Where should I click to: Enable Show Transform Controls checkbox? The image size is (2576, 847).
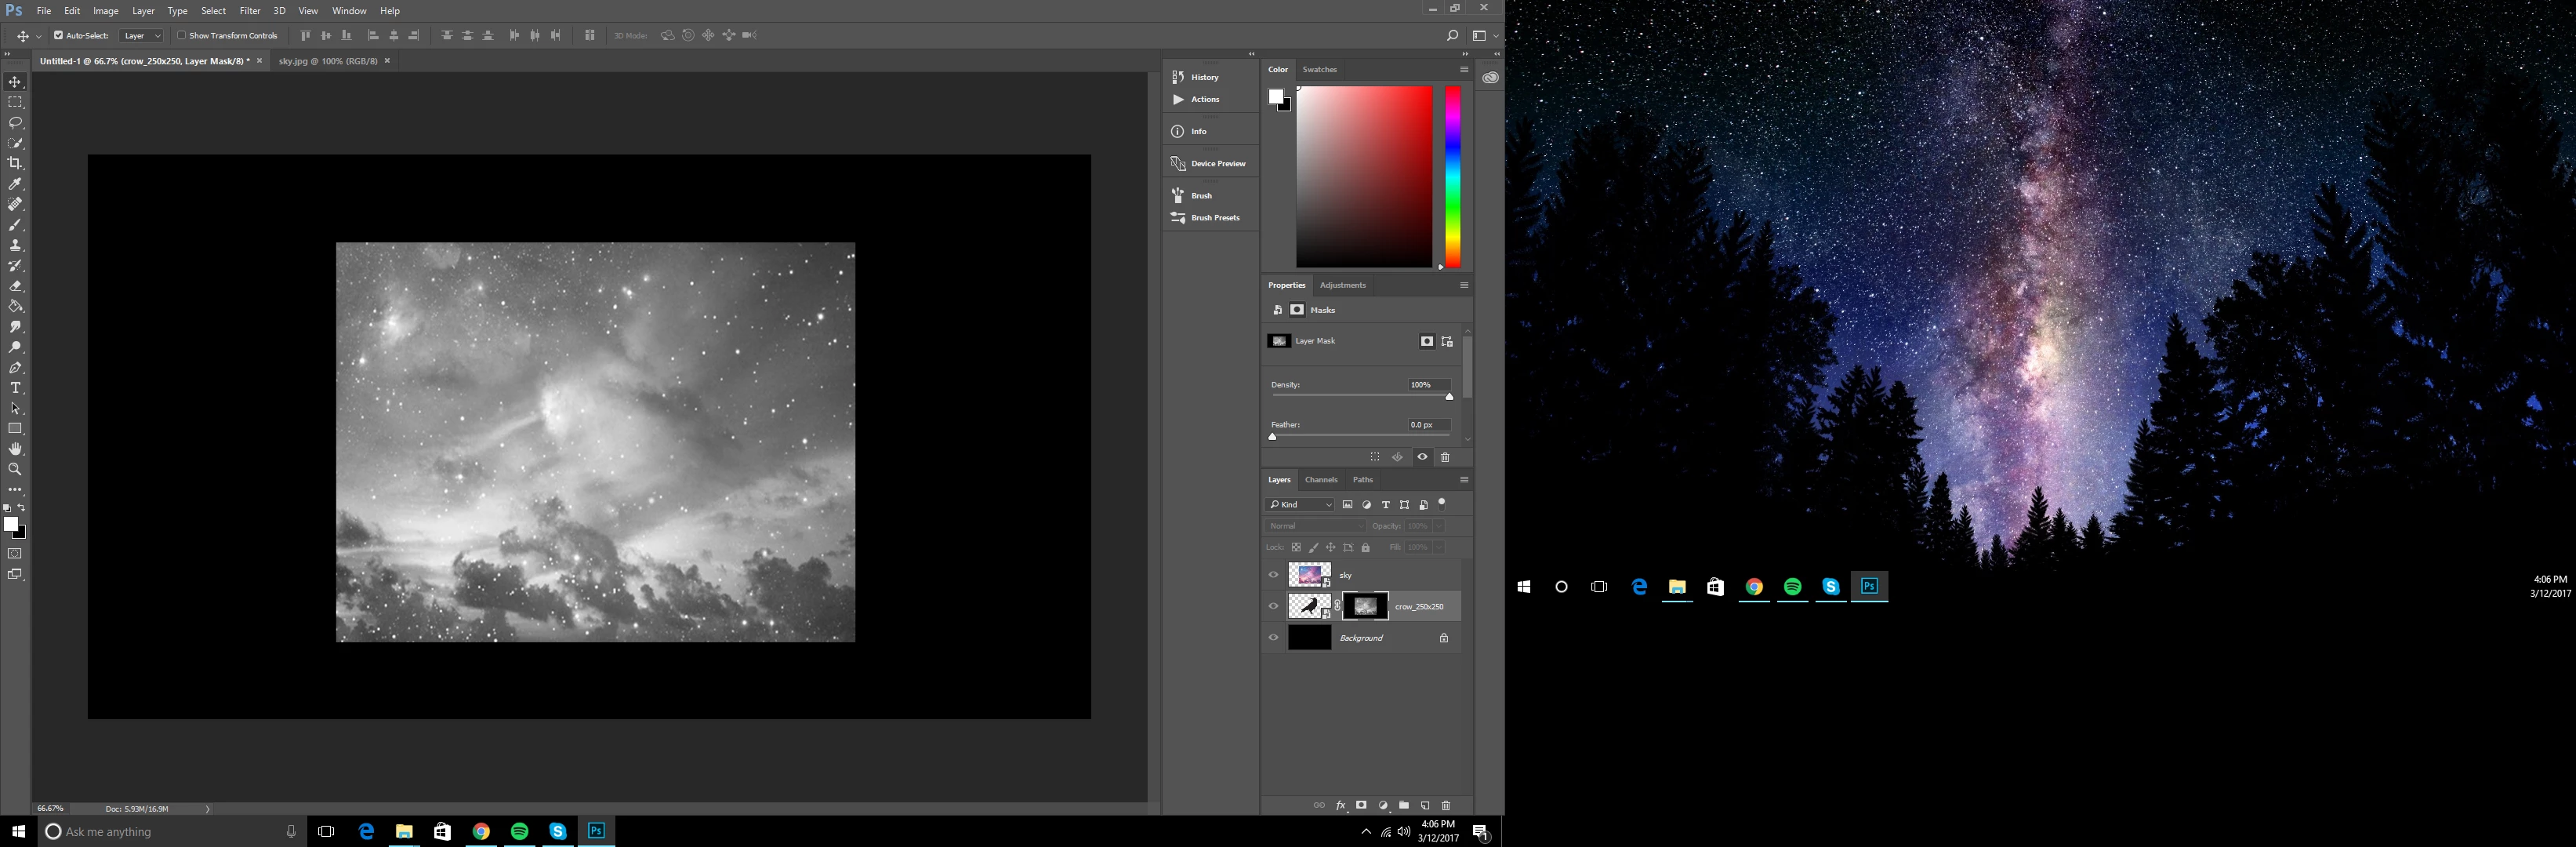coord(182,35)
